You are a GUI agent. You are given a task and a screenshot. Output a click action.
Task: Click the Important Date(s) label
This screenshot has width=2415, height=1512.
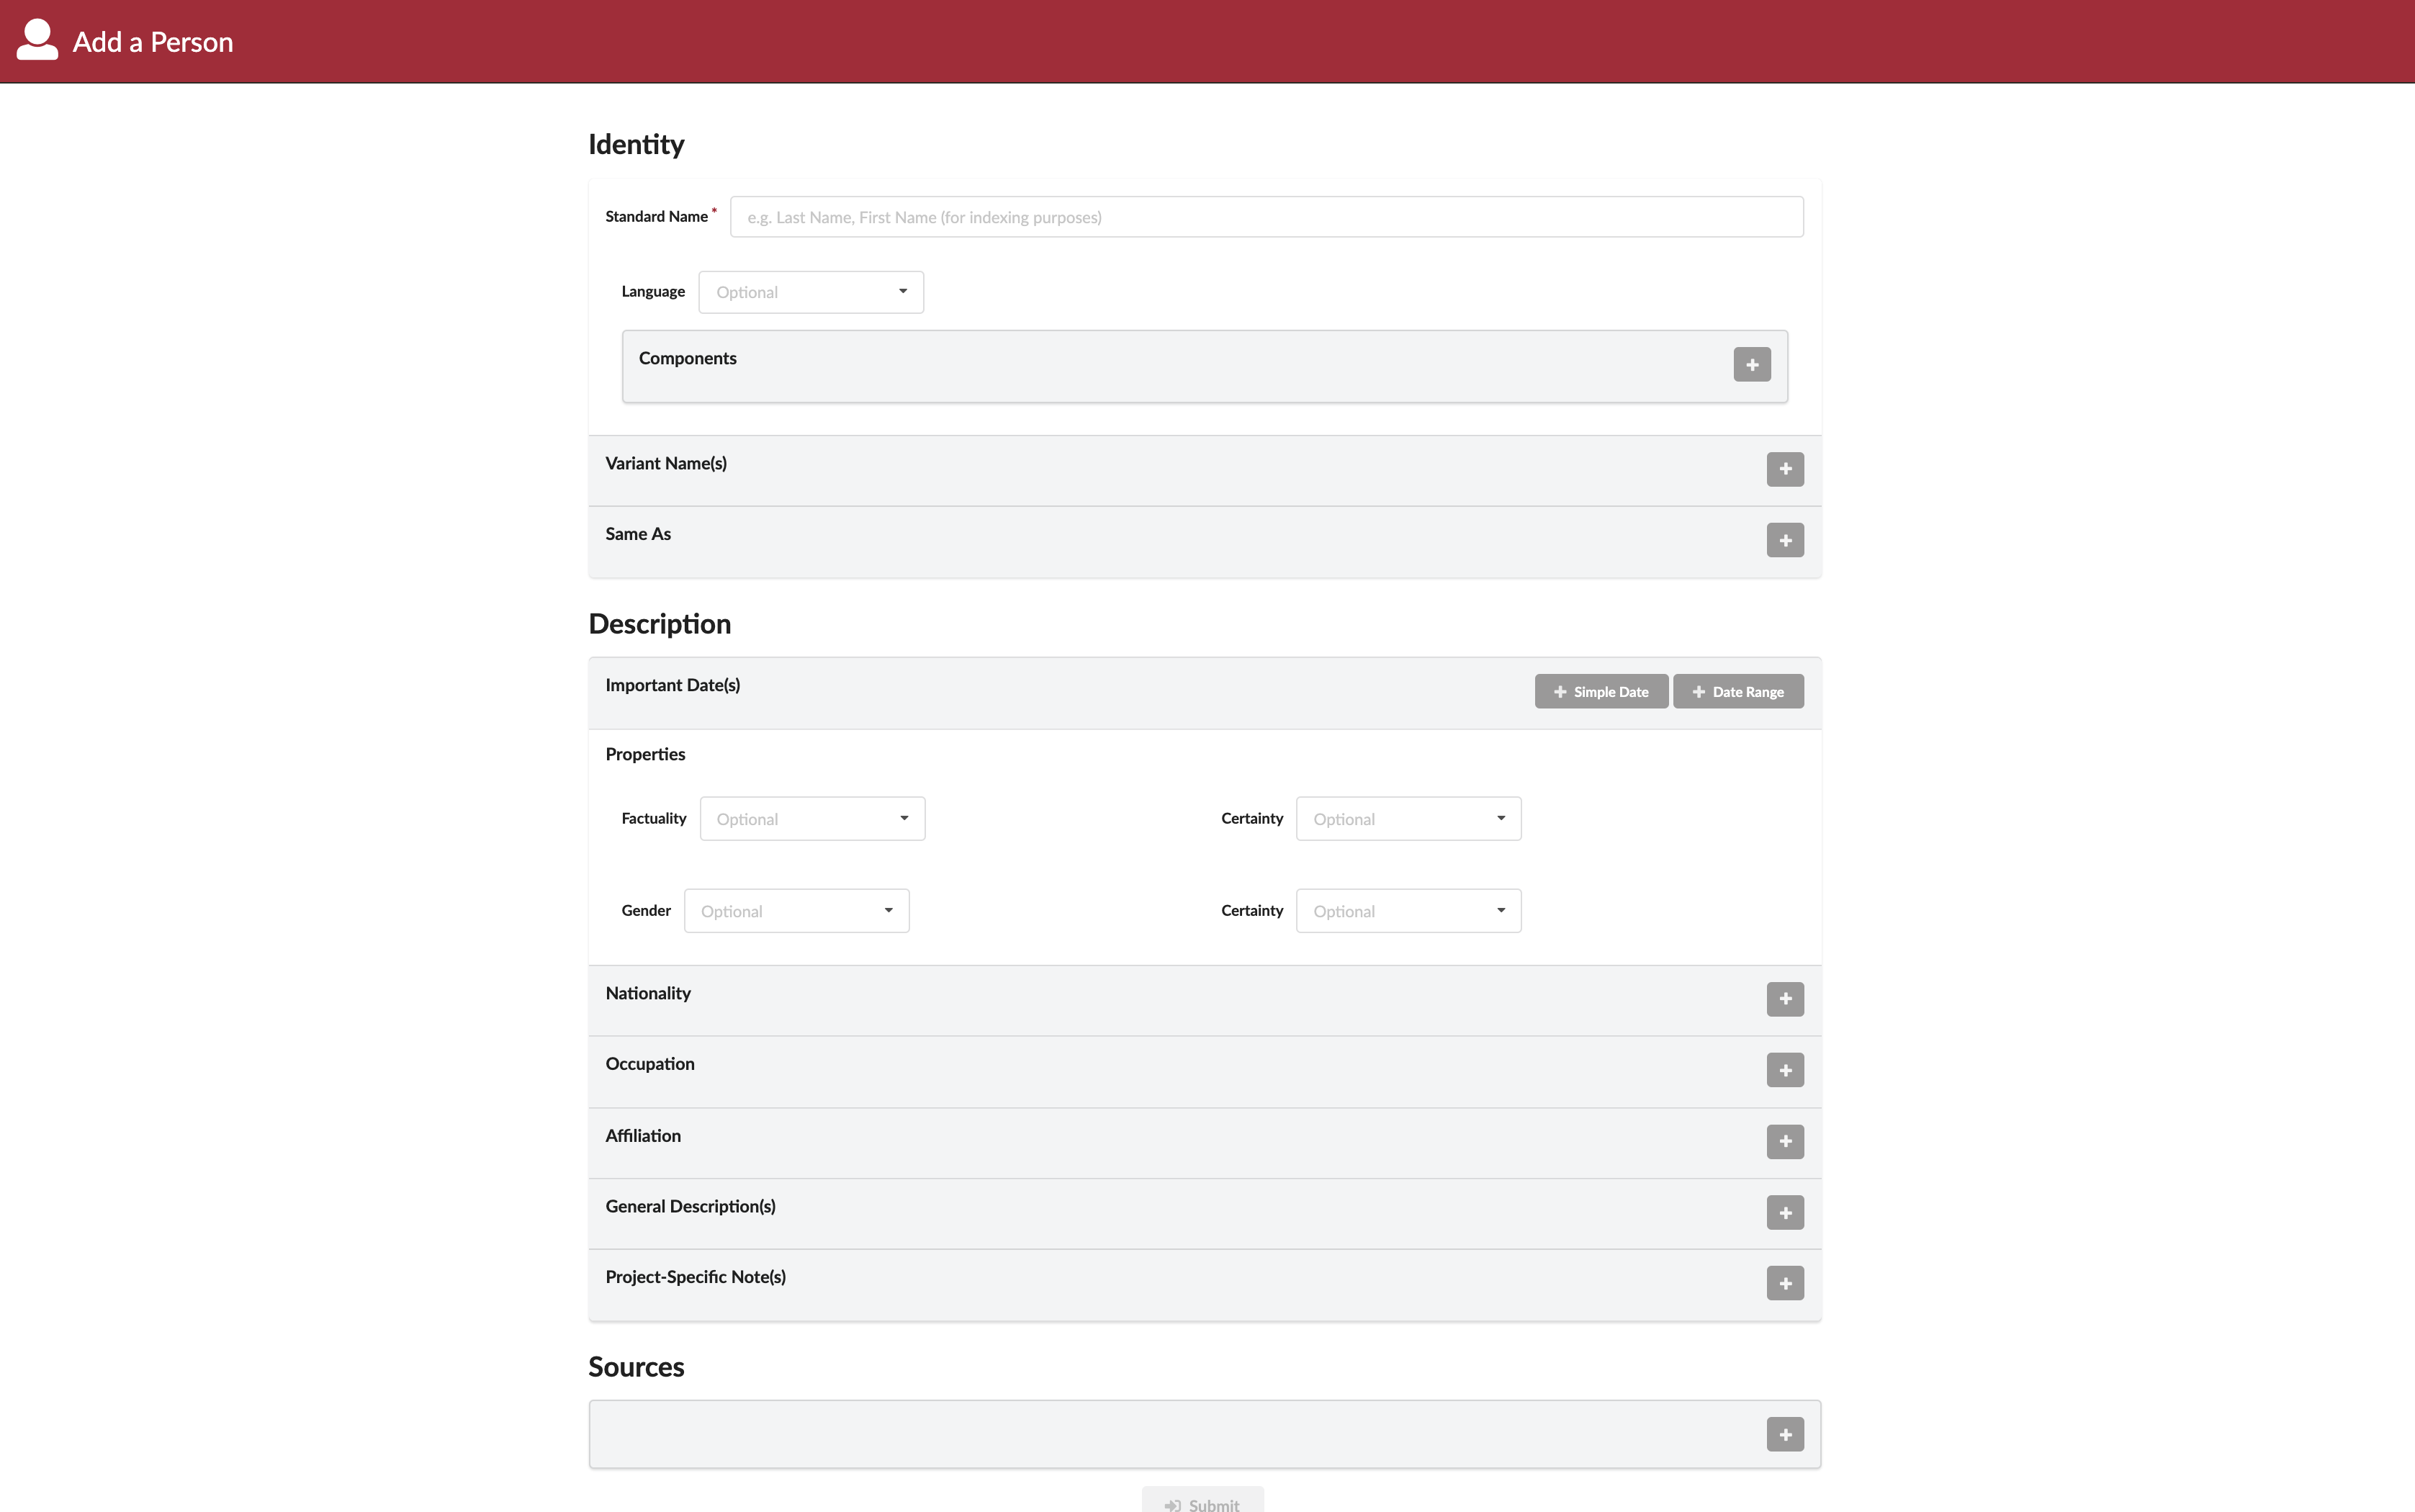coord(673,685)
